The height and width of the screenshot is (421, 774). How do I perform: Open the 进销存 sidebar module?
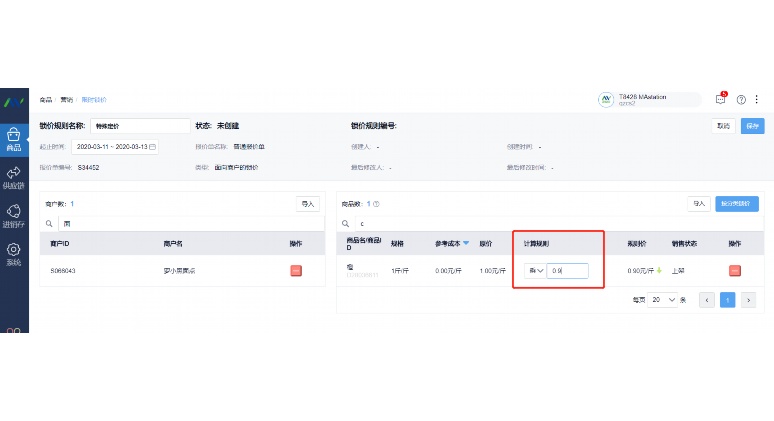[x=14, y=216]
